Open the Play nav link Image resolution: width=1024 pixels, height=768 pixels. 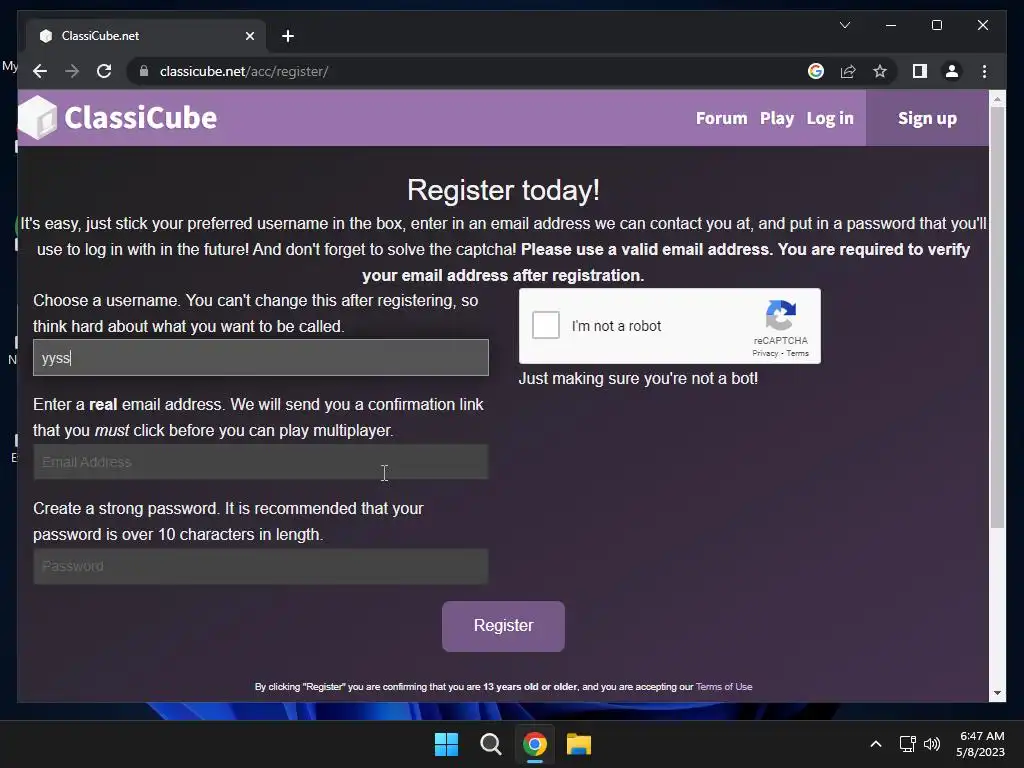pos(776,118)
